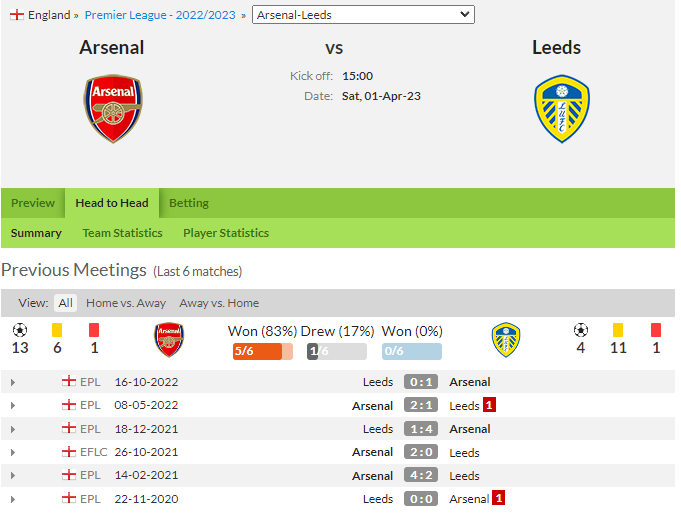Click Arsenal's small crest in the stats row
The height and width of the screenshot is (529, 681).
tap(169, 340)
